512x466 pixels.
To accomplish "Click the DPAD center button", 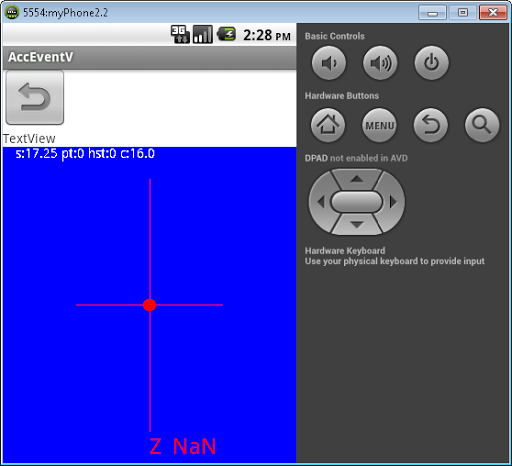I will tap(357, 202).
